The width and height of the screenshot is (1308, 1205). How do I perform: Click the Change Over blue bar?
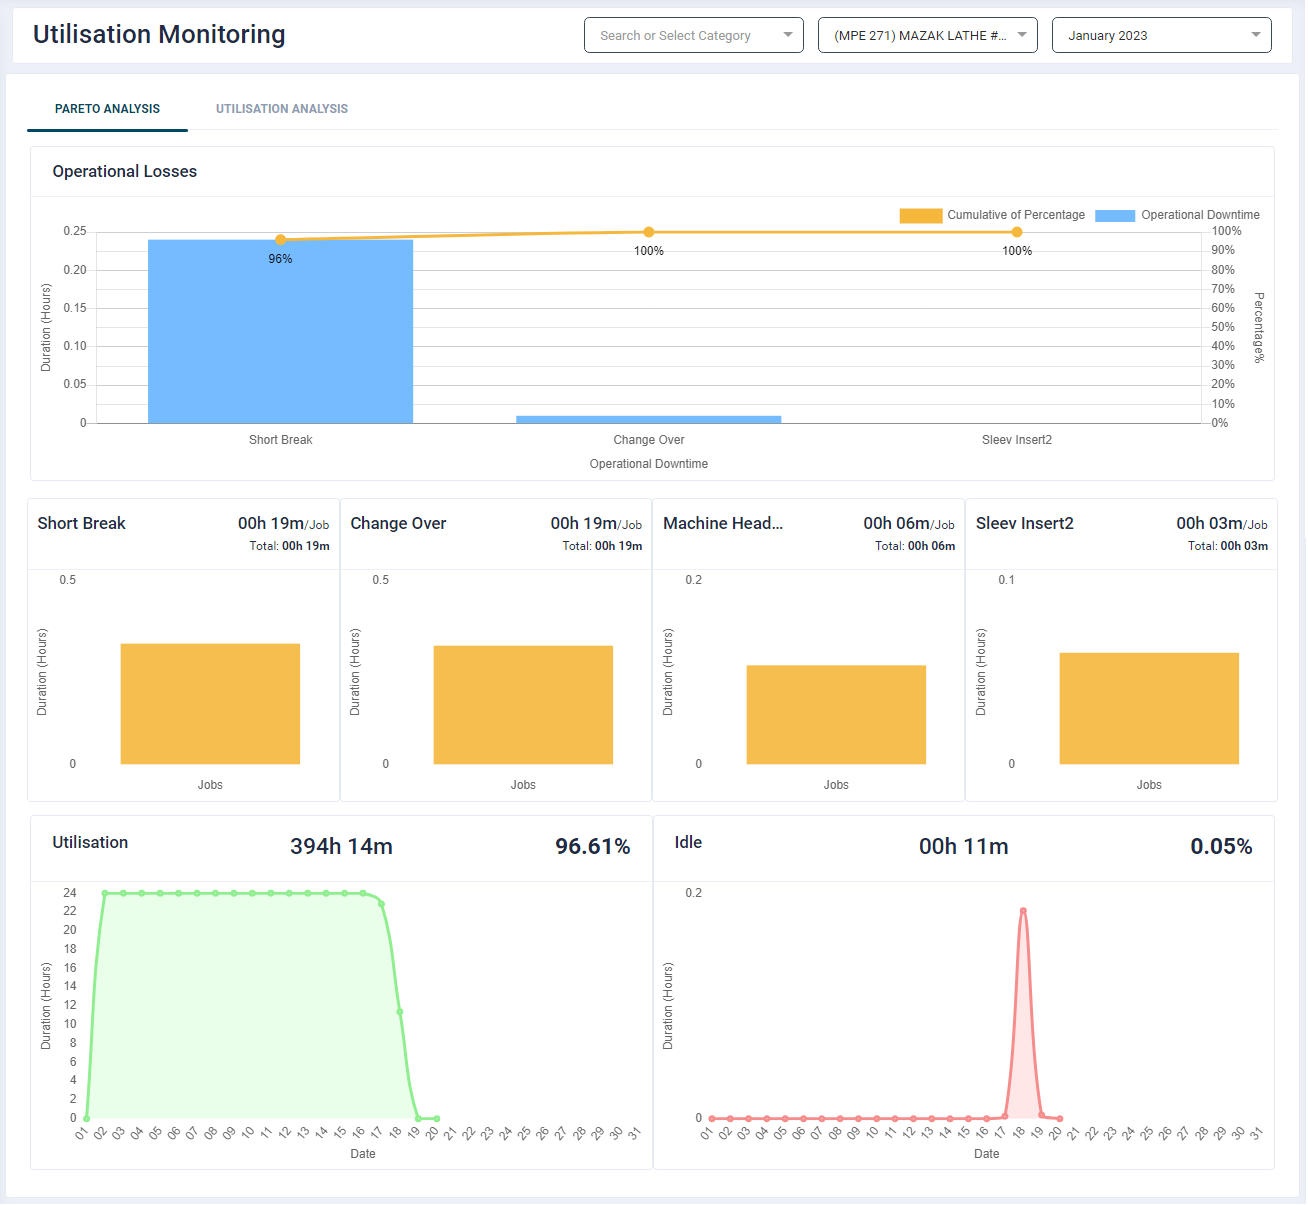click(648, 419)
